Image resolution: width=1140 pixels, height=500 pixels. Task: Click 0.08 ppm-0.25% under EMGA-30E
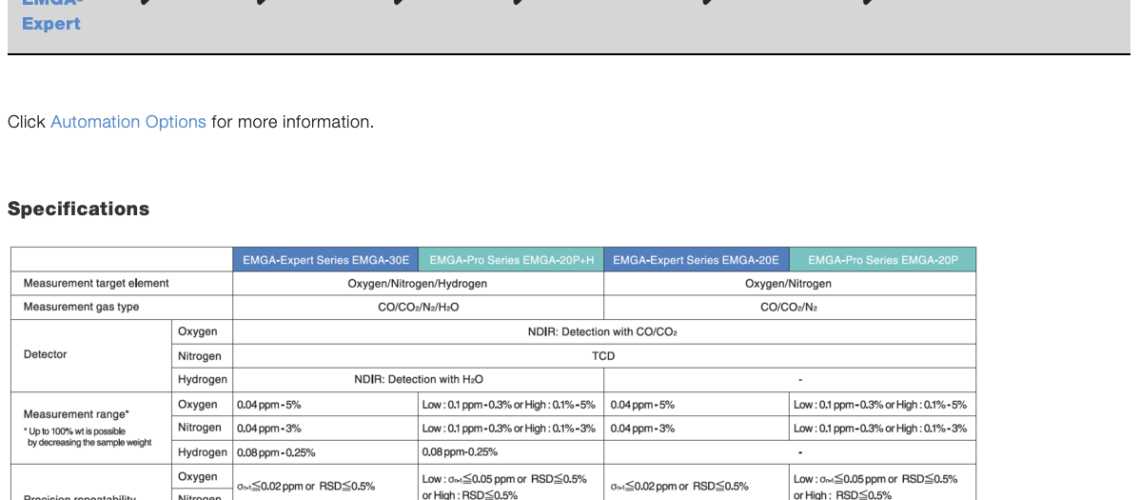pyautogui.click(x=276, y=453)
